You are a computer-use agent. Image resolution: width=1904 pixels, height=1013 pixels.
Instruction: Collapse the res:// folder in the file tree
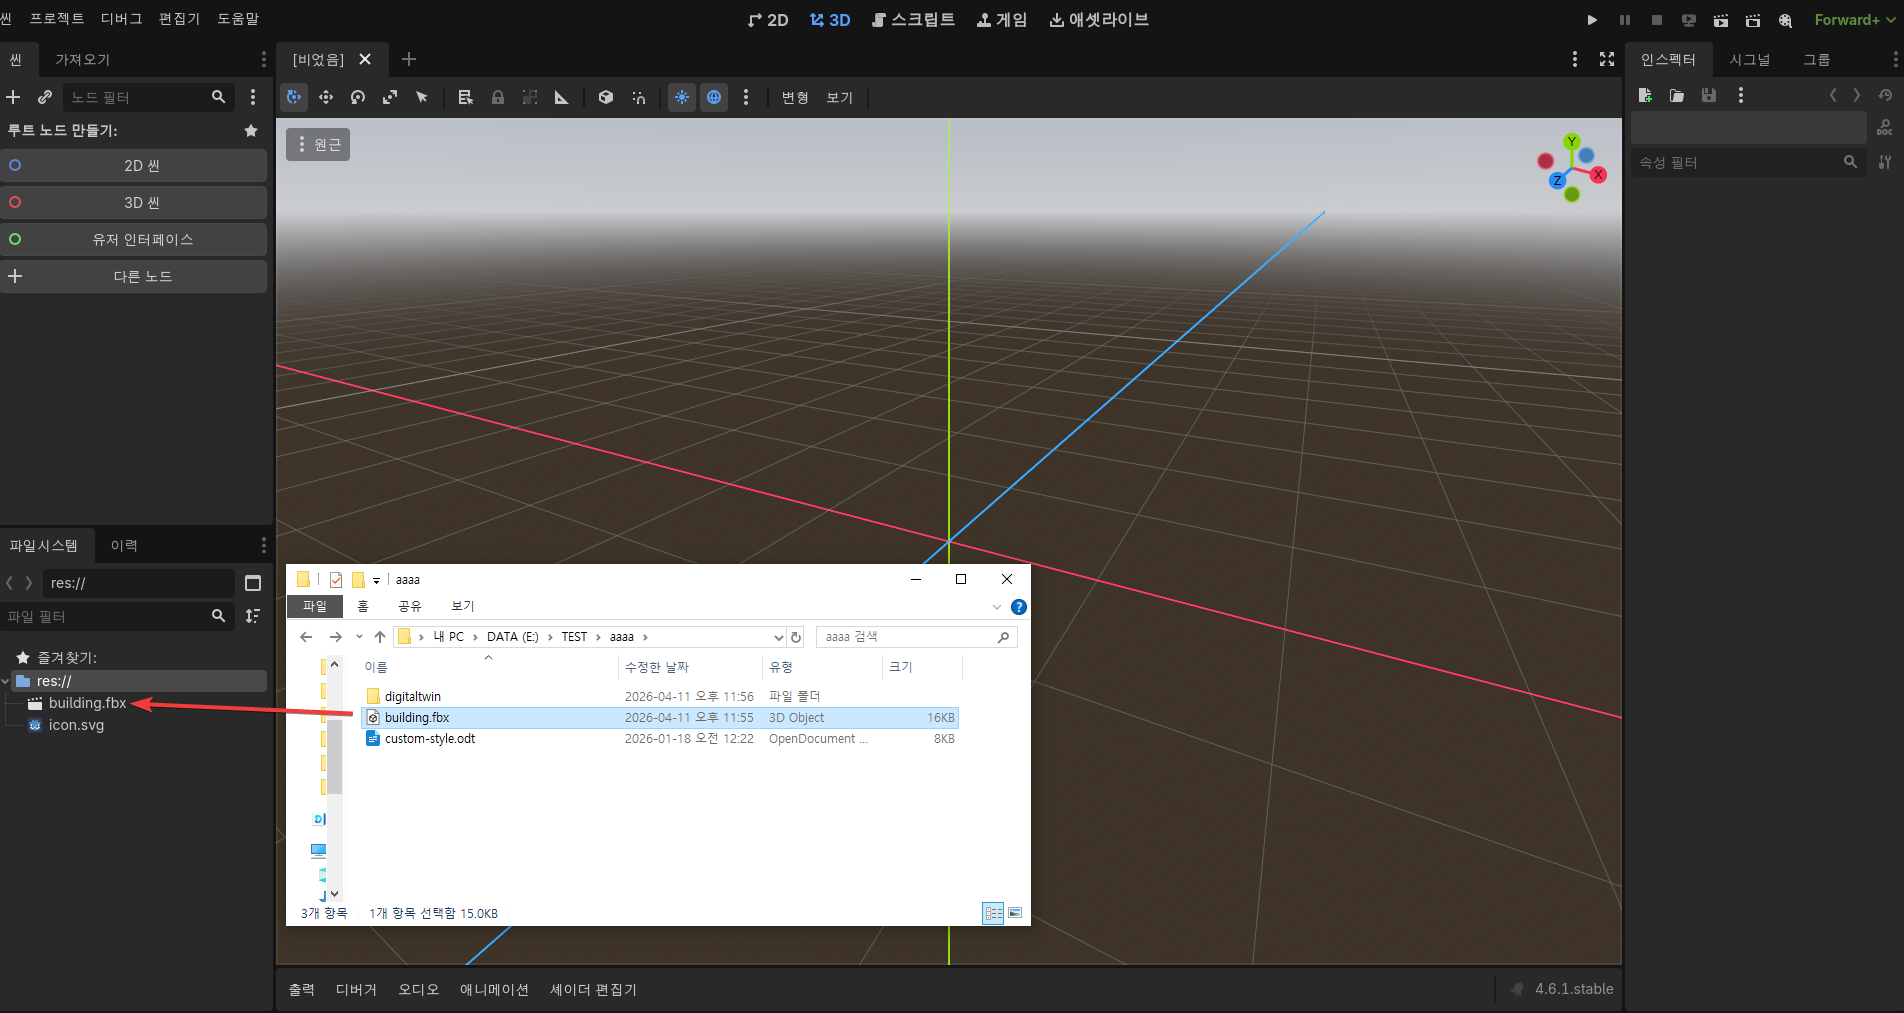pyautogui.click(x=6, y=681)
